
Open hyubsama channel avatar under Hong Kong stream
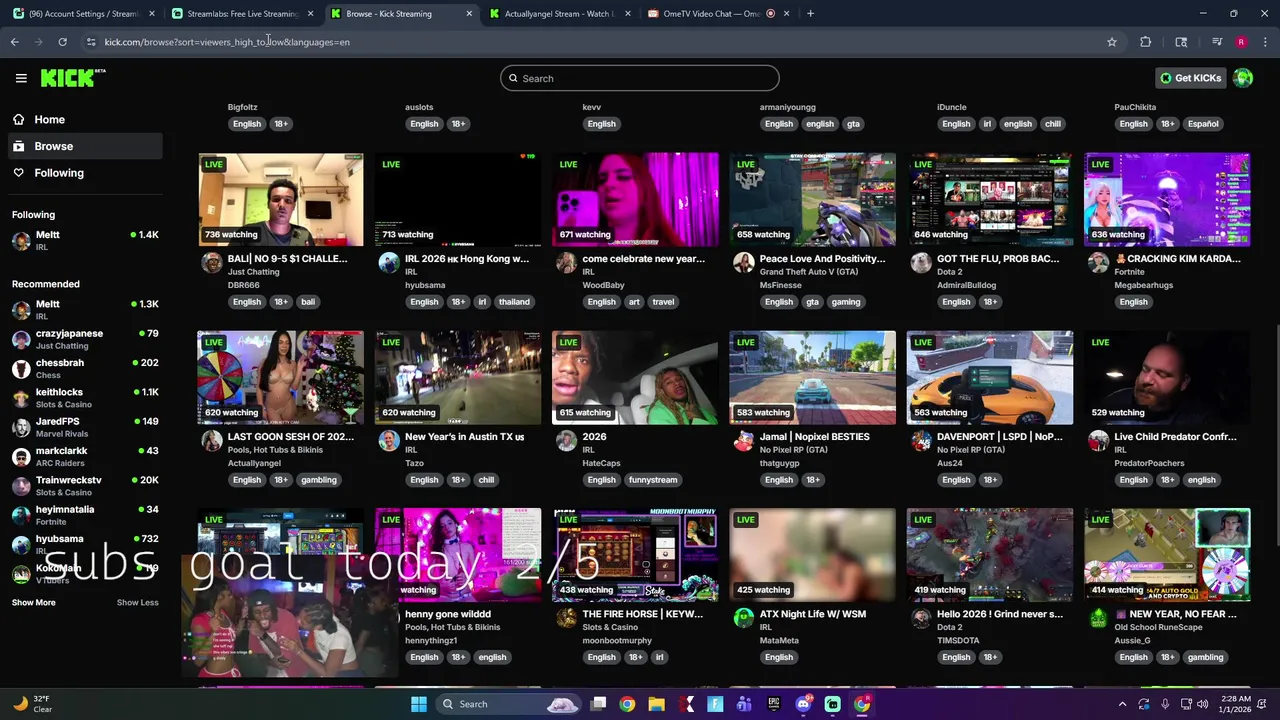(389, 263)
